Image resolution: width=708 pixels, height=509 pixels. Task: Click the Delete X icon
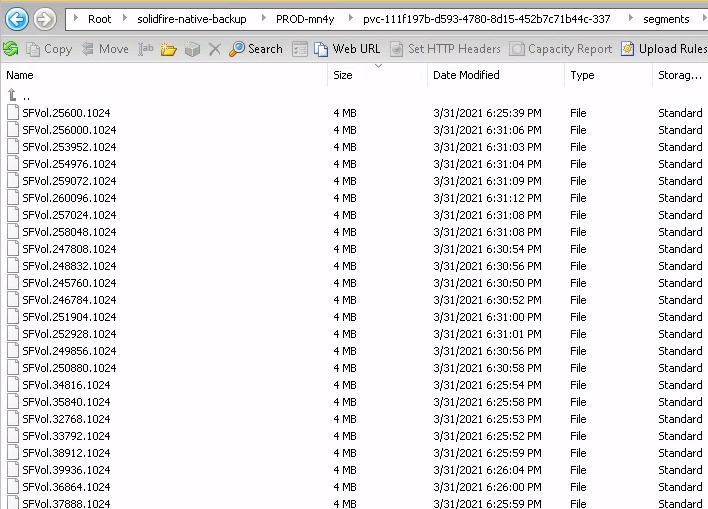(x=214, y=49)
